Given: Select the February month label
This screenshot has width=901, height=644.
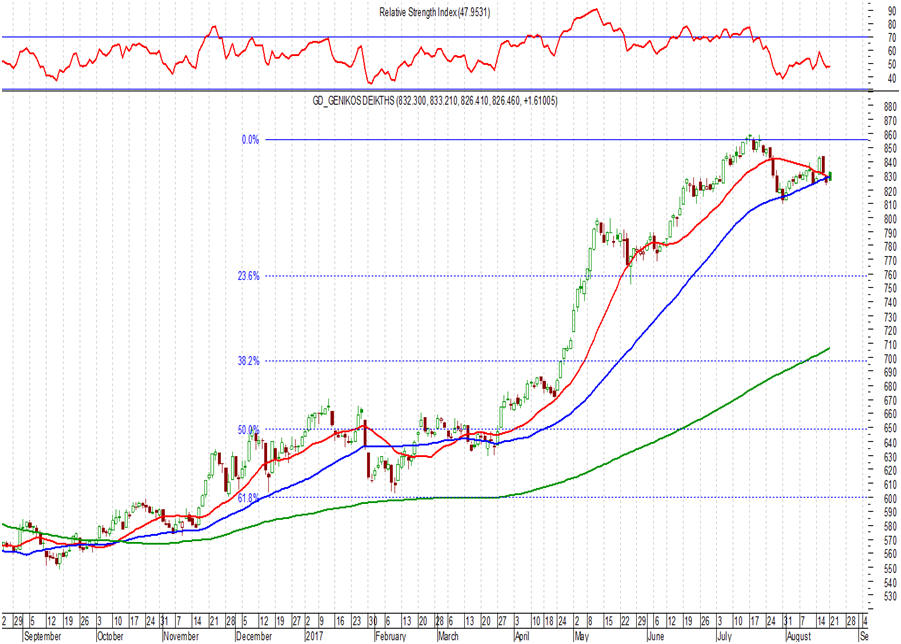Looking at the screenshot, I should [x=391, y=637].
